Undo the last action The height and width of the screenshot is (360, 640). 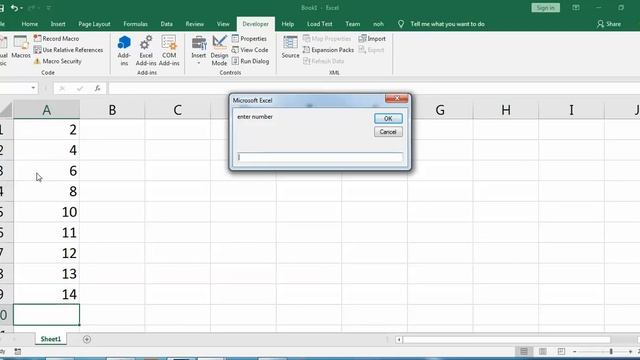(x=14, y=8)
